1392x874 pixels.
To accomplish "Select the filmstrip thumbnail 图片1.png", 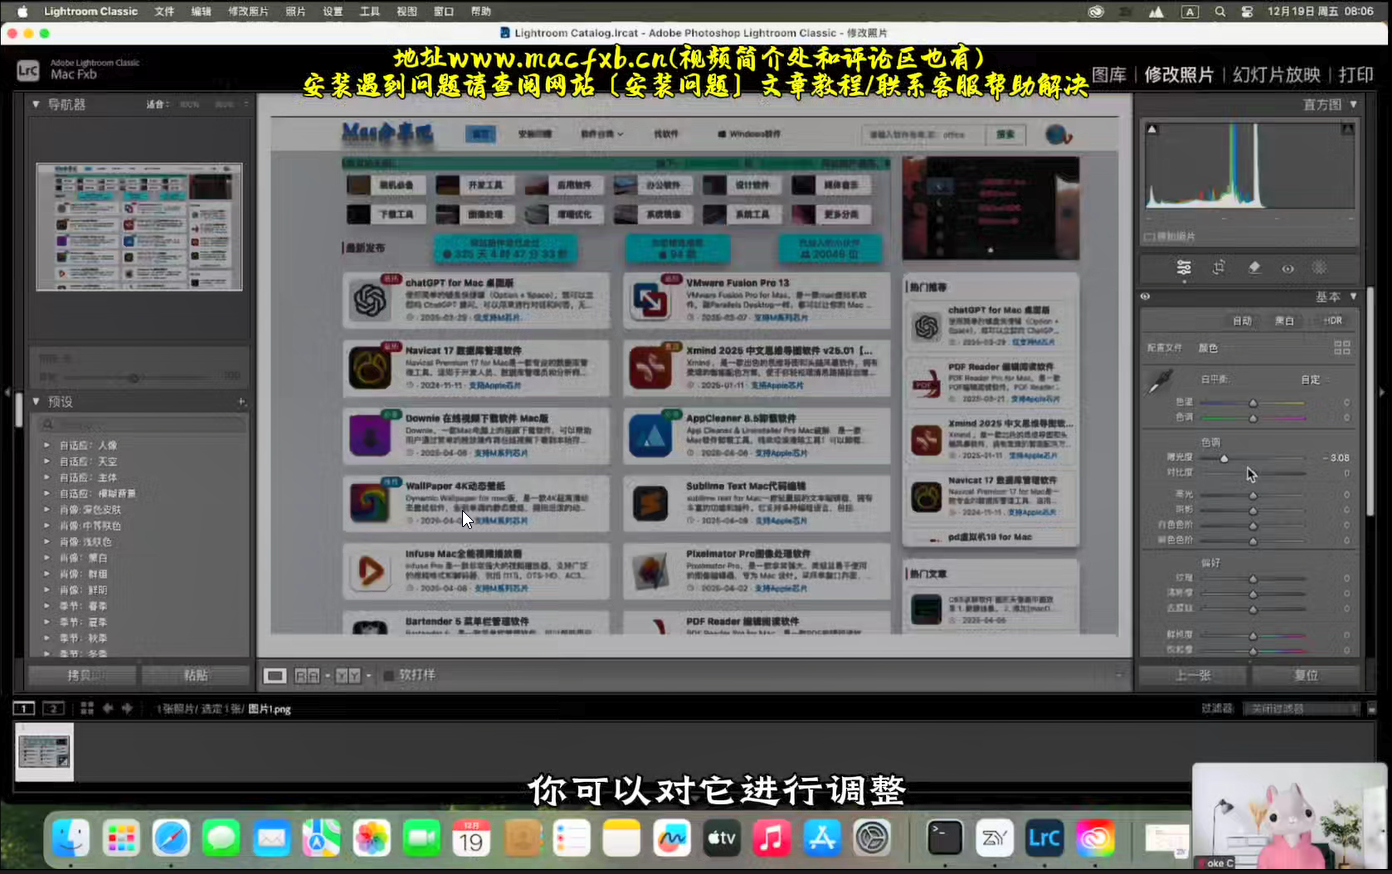I will [x=45, y=751].
